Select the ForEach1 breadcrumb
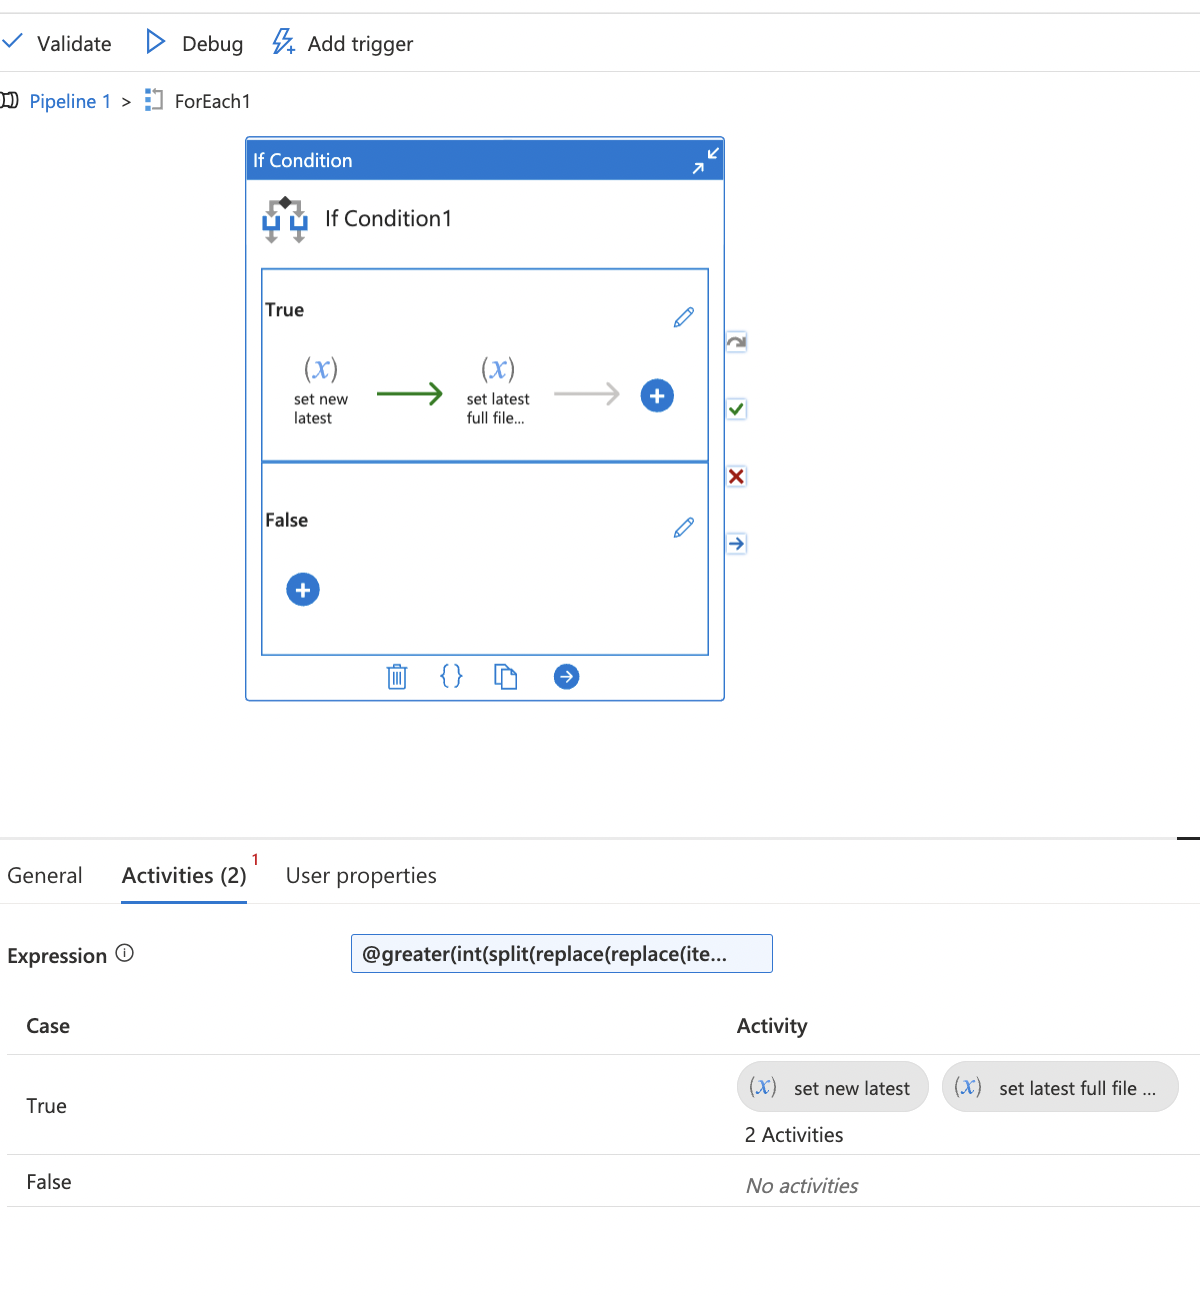This screenshot has width=1200, height=1296. (x=212, y=101)
